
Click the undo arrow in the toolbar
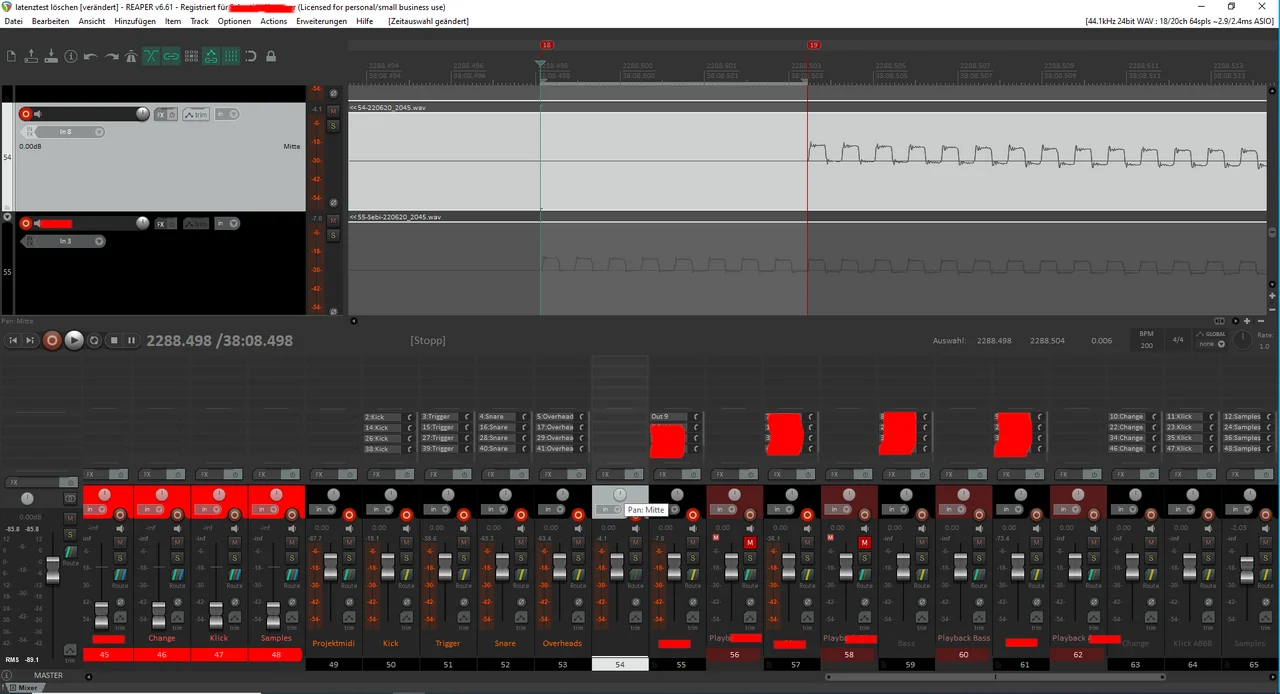pyautogui.click(x=91, y=57)
